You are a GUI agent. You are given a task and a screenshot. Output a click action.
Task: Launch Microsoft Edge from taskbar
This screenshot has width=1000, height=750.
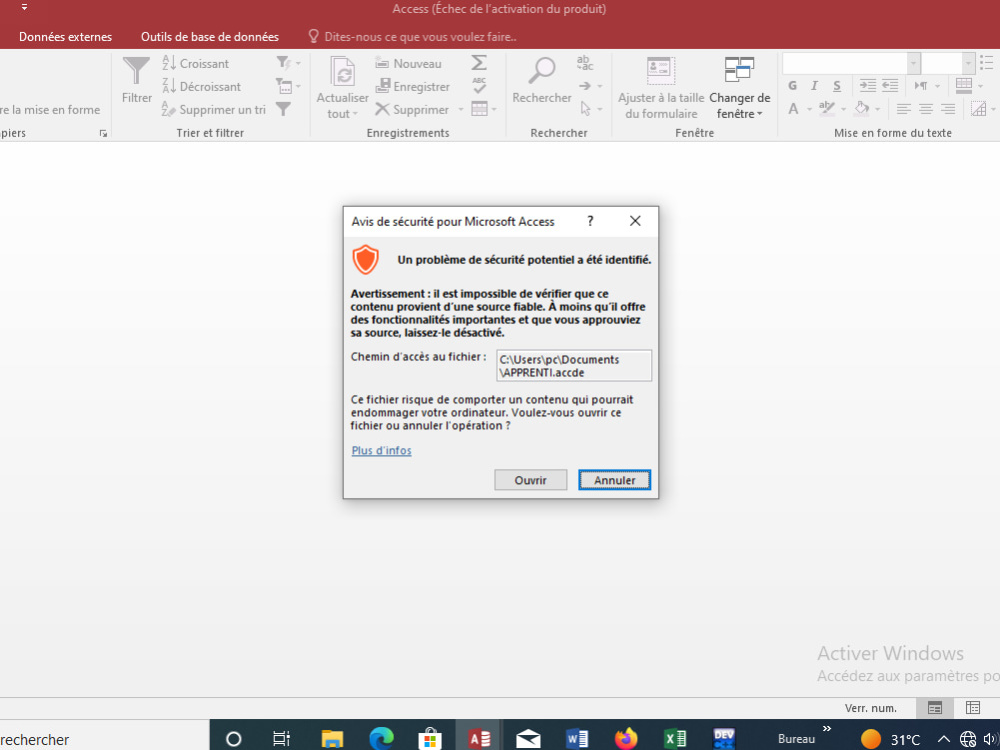tap(381, 739)
